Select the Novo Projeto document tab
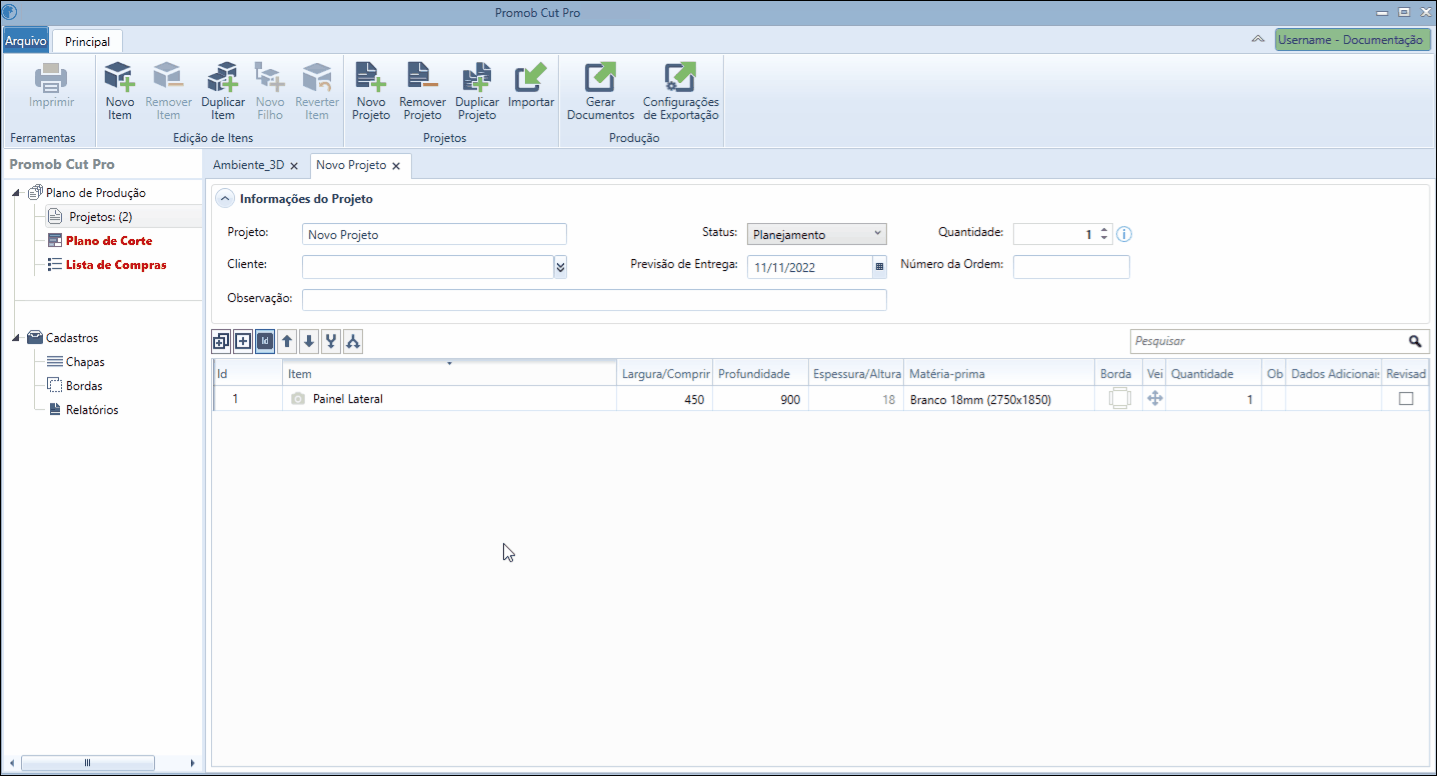Screen dimensions: 1437x776 click(350, 165)
